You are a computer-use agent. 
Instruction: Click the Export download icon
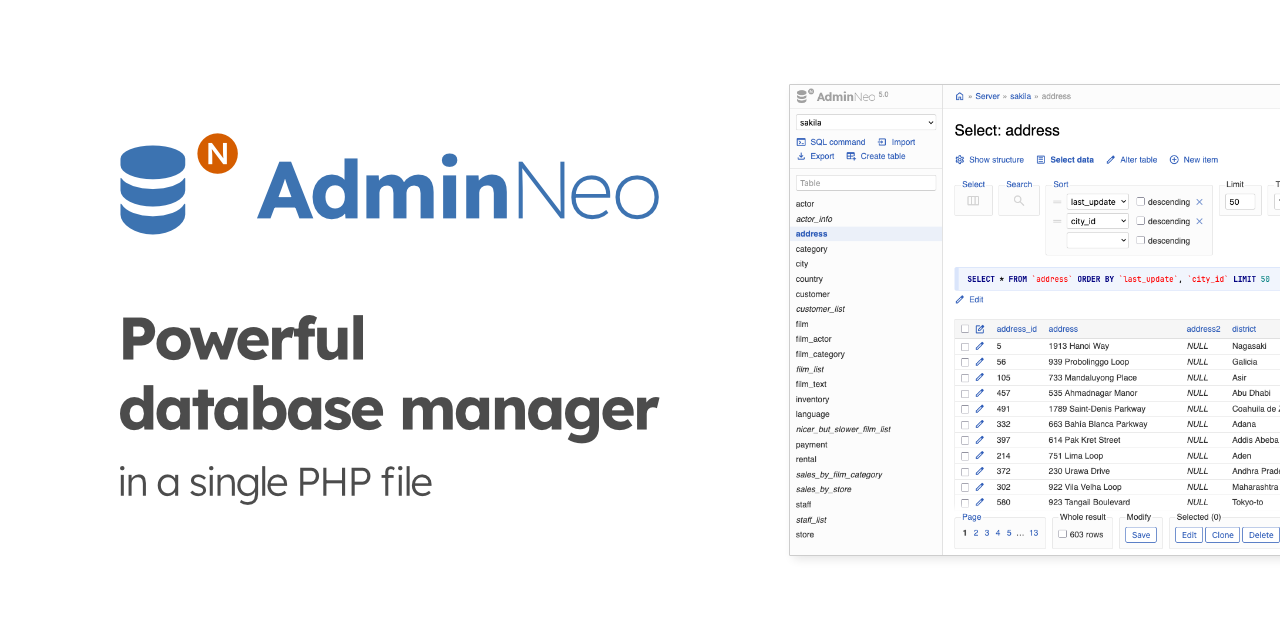801,156
